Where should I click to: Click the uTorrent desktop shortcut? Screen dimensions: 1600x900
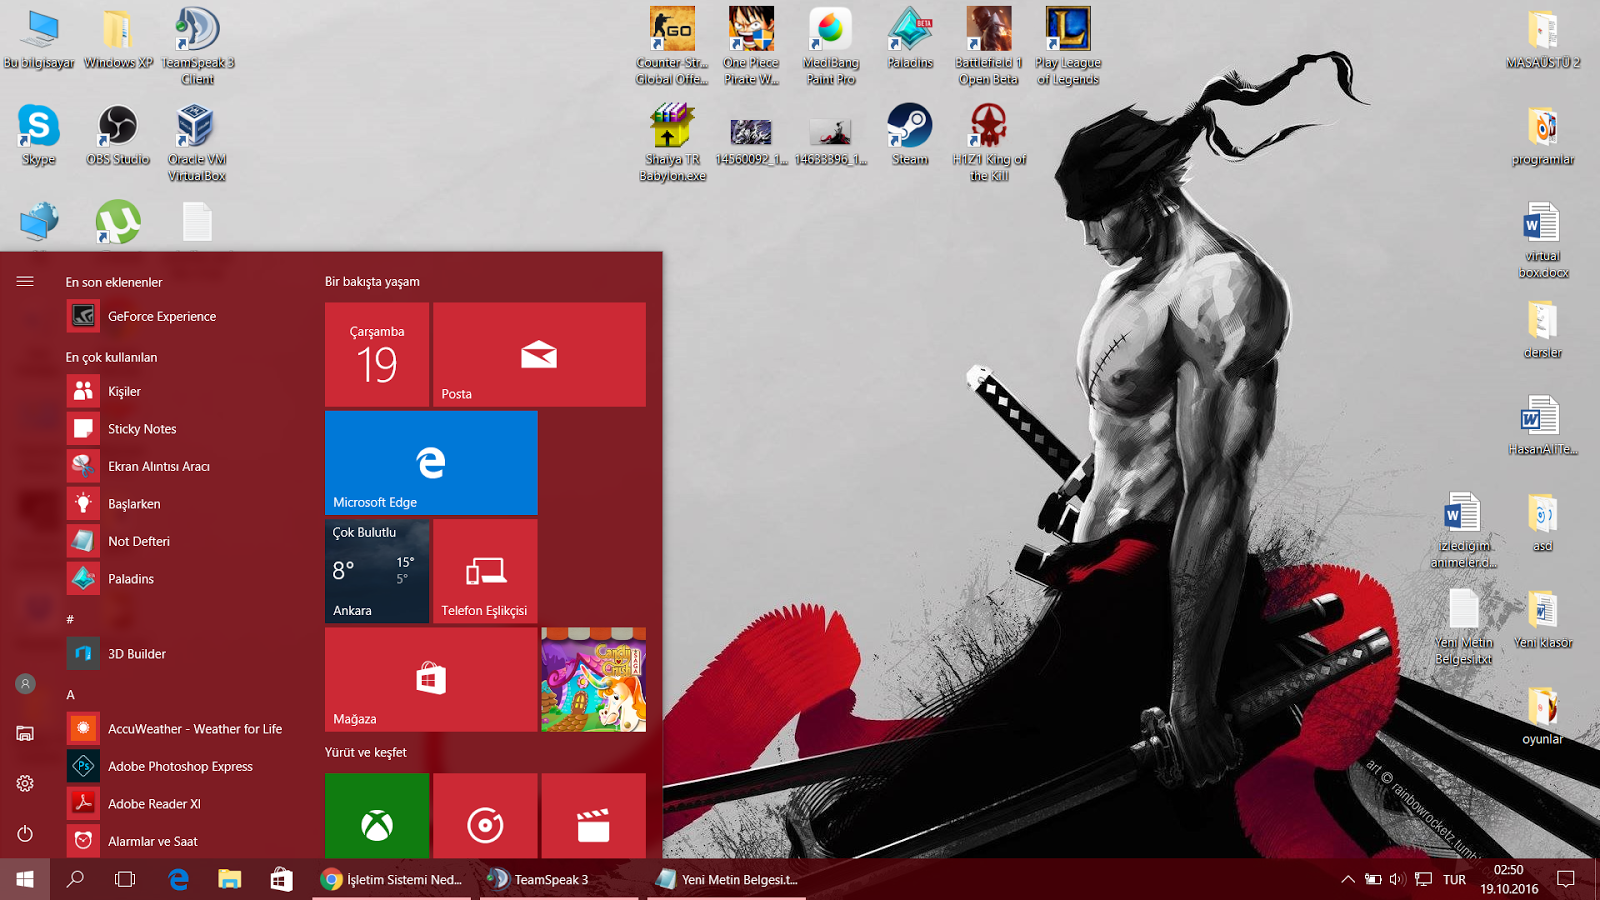pos(118,222)
